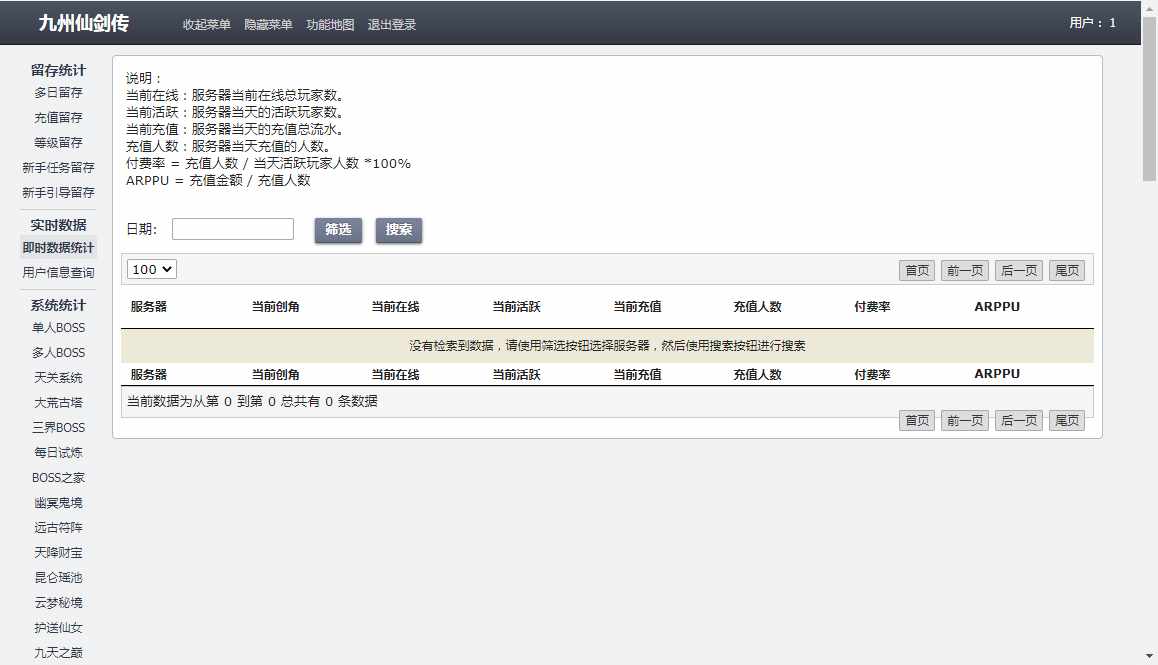Click the 搜索 search button

click(399, 230)
